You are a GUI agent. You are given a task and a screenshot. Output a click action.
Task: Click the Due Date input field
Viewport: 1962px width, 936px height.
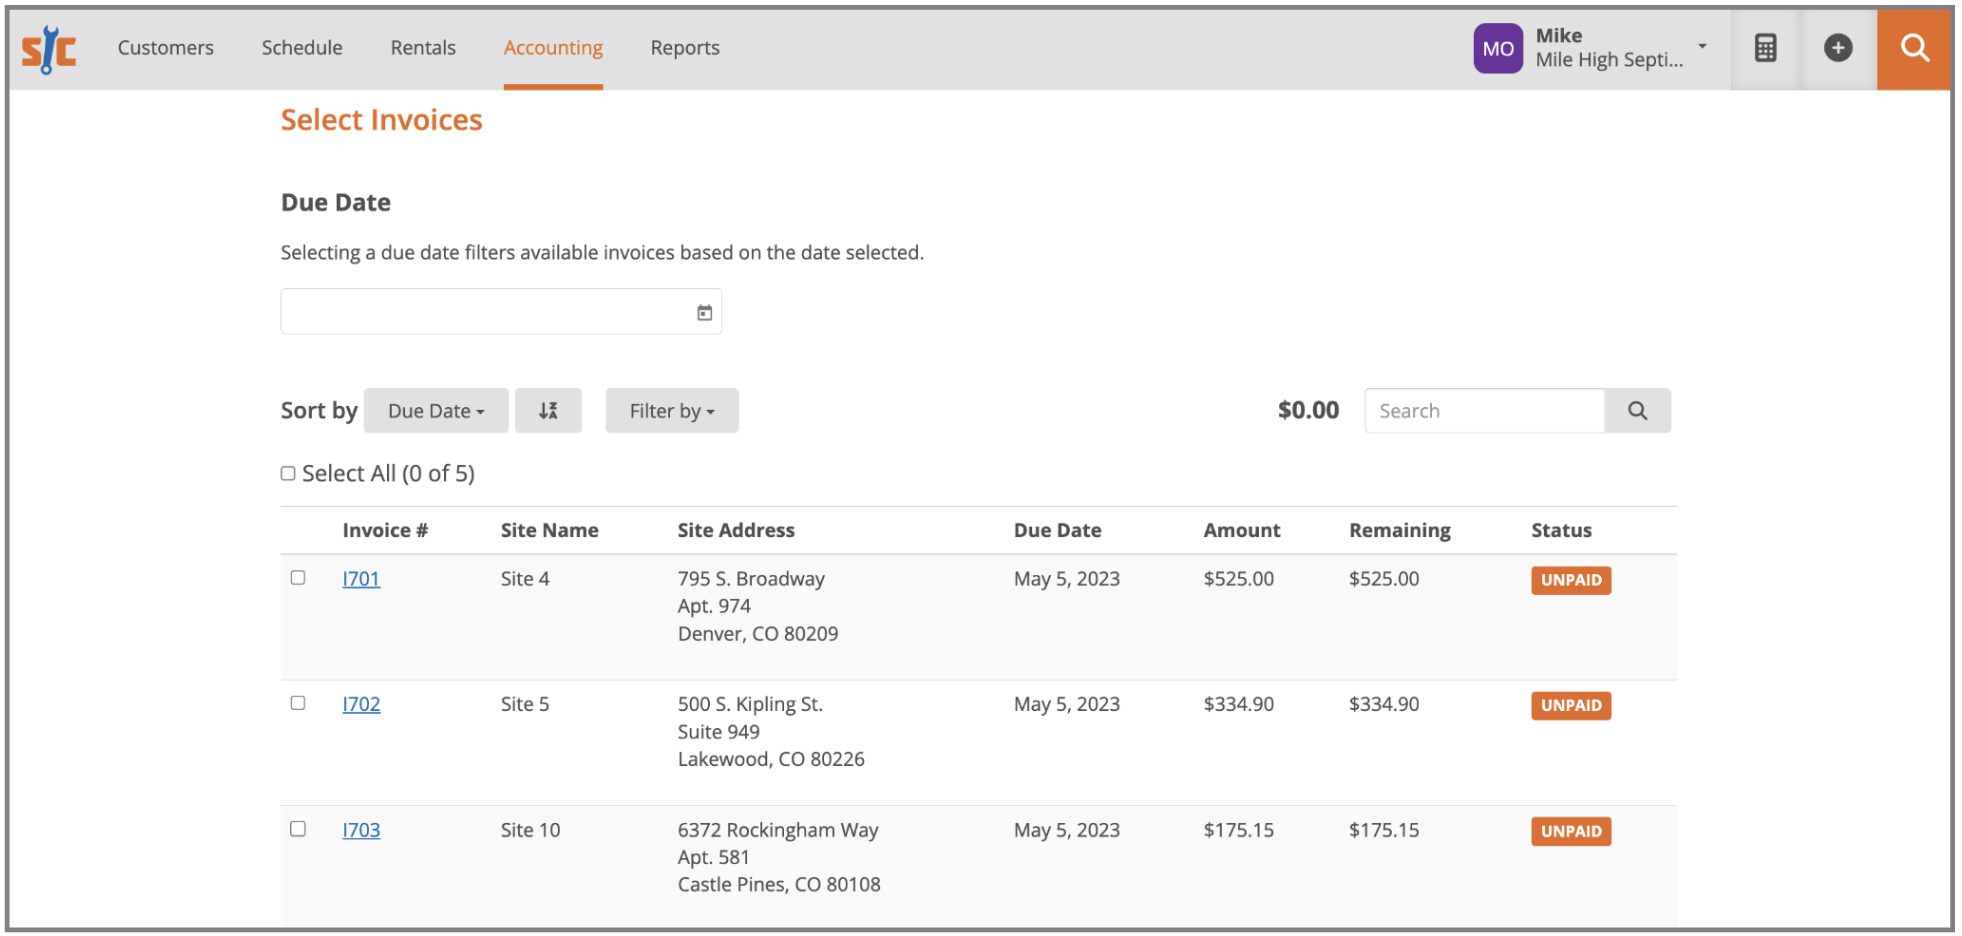point(501,312)
